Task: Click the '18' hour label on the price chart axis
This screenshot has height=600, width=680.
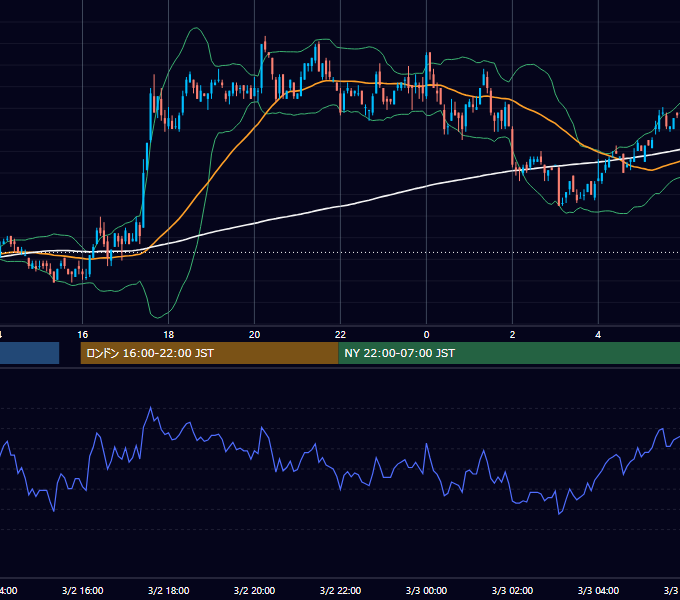Action: tap(168, 335)
